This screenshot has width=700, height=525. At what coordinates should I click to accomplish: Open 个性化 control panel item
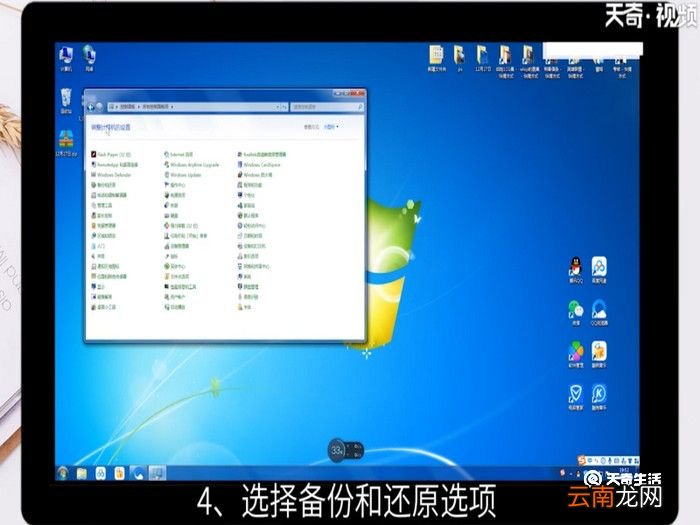pyautogui.click(x=246, y=195)
